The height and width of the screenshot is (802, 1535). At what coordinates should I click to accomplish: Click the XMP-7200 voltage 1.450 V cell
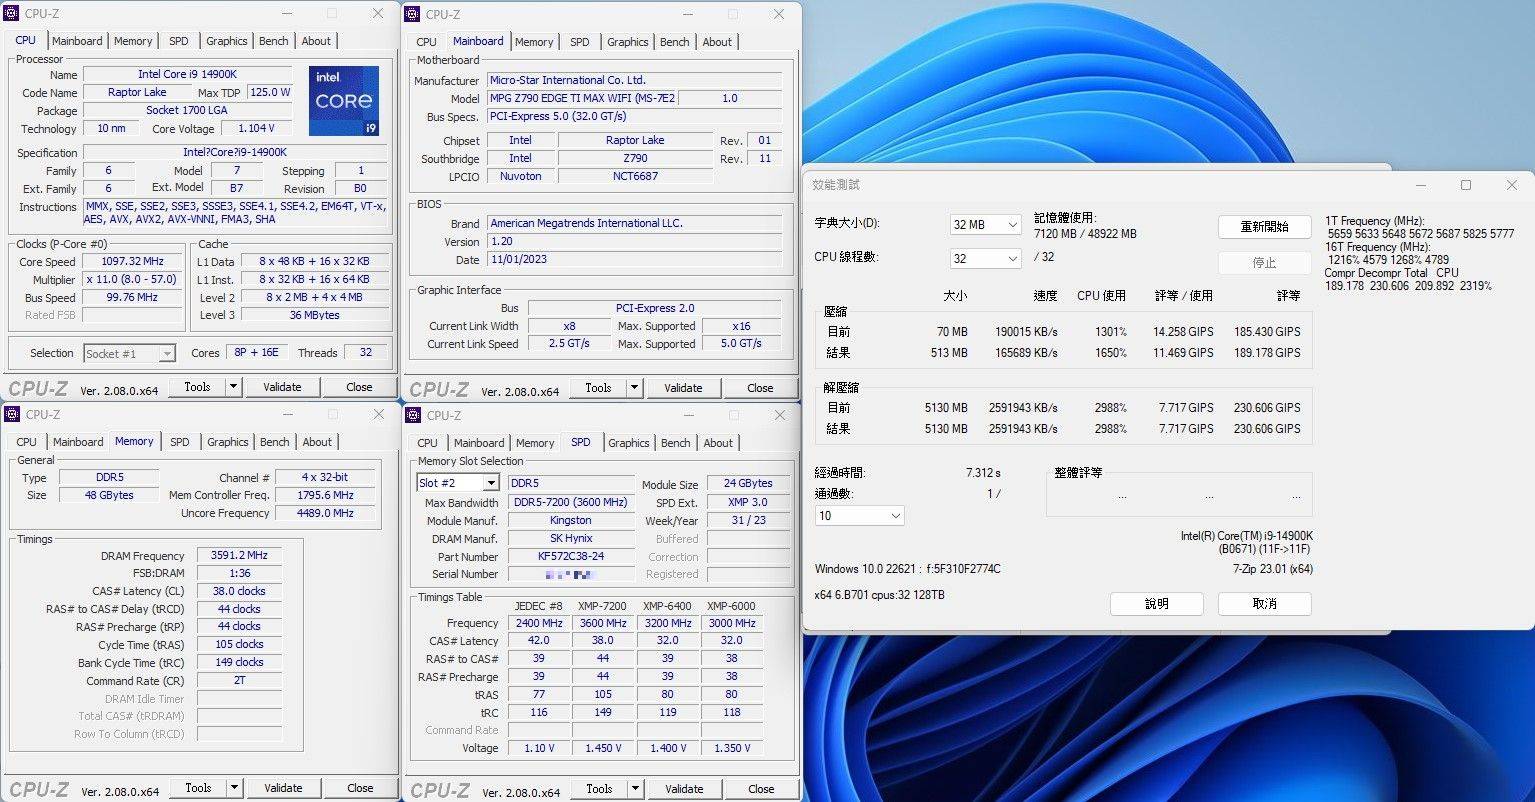[603, 748]
